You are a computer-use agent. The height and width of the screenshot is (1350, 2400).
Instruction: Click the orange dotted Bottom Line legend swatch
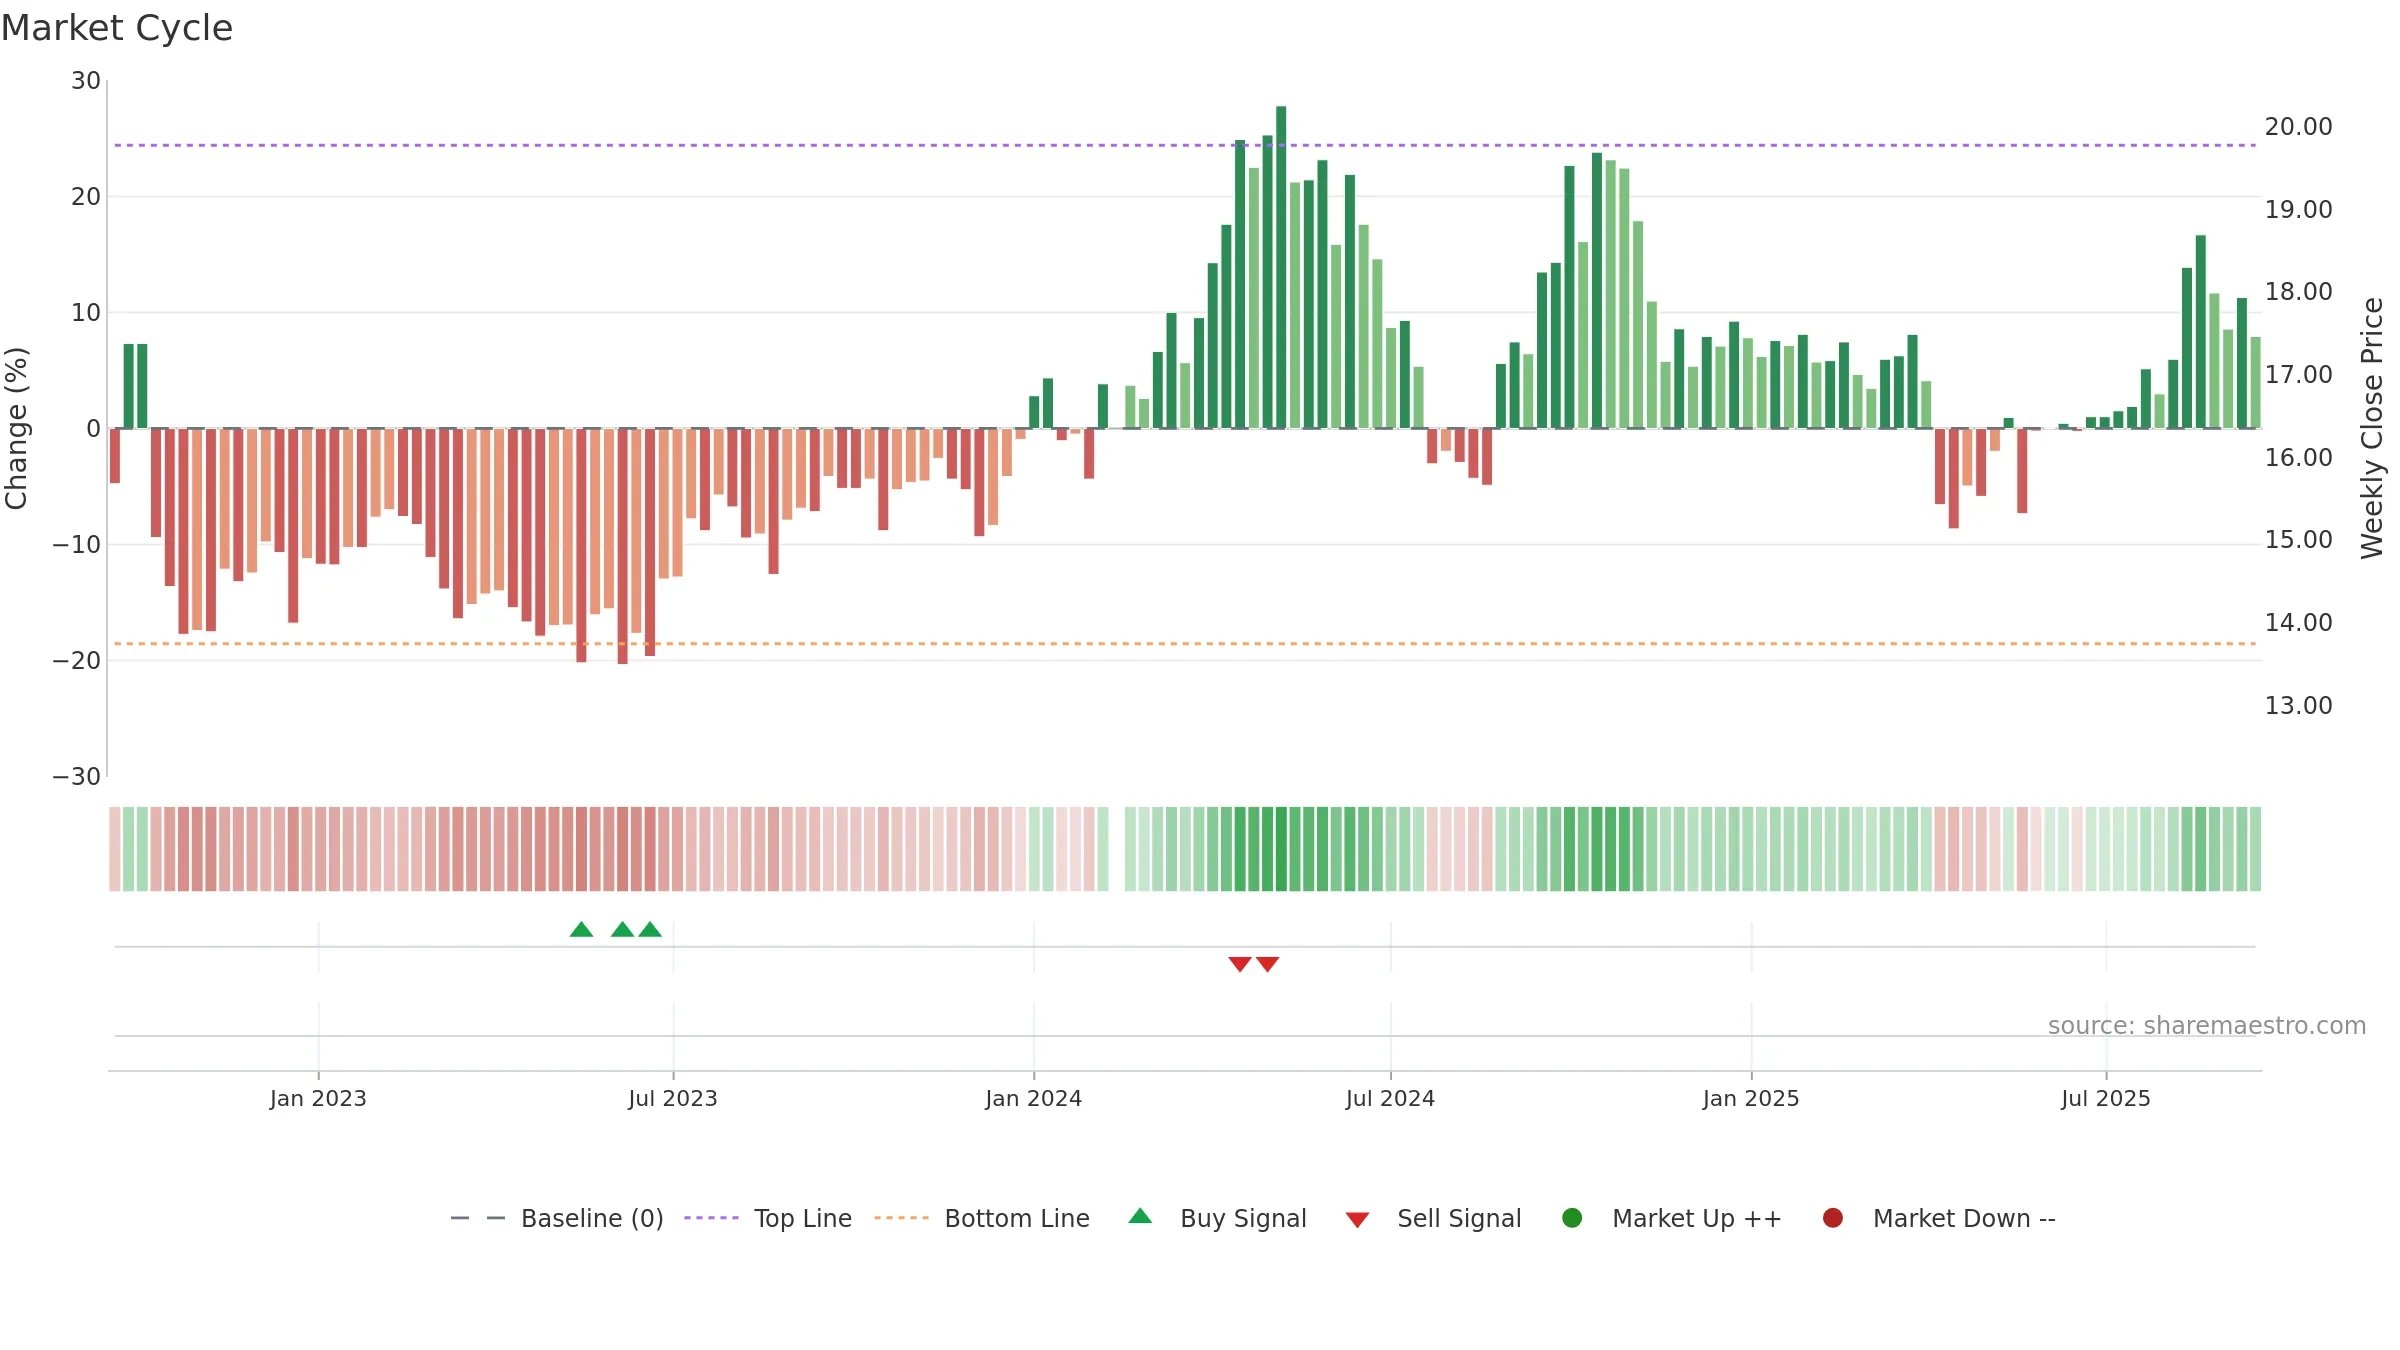(x=901, y=1218)
